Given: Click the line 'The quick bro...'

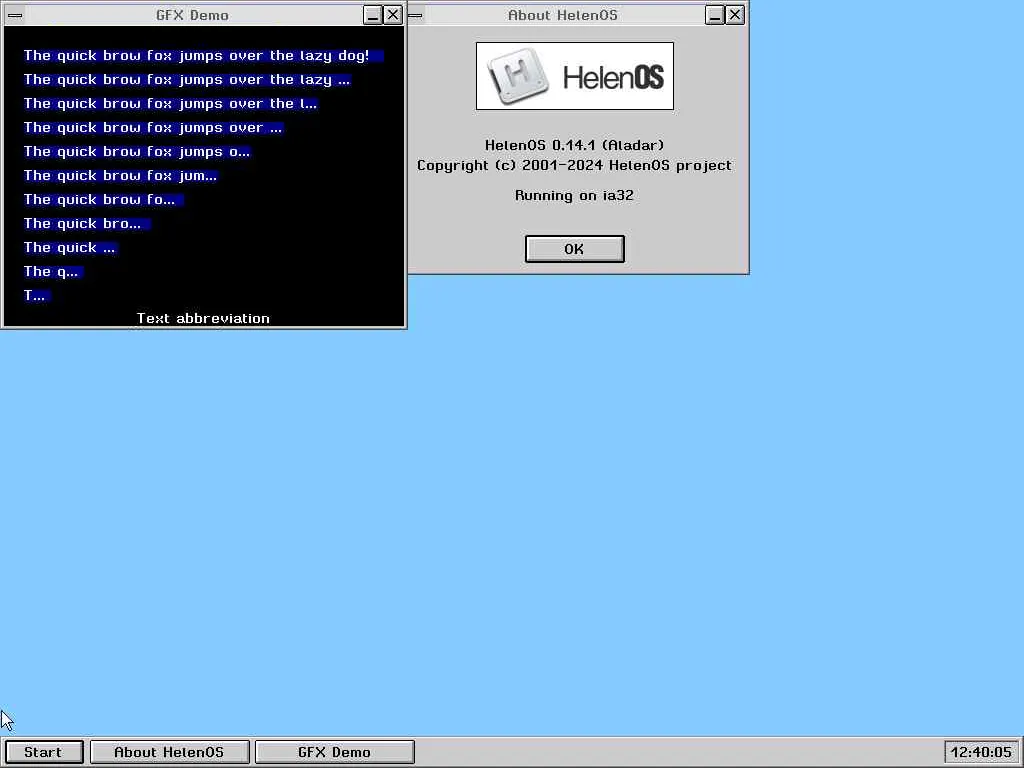Looking at the screenshot, I should (87, 223).
